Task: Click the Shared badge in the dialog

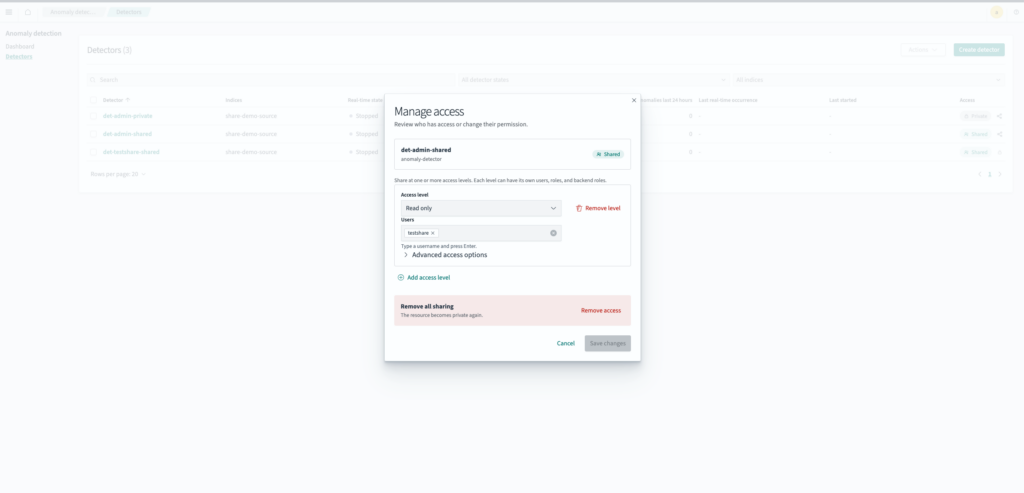Action: click(x=608, y=155)
